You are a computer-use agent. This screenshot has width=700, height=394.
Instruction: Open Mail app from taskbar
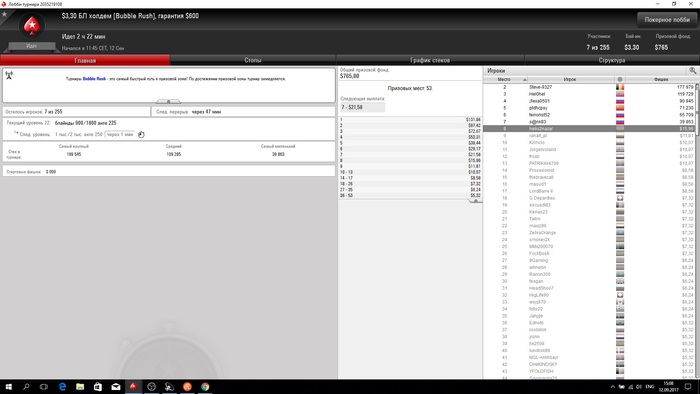coord(116,387)
